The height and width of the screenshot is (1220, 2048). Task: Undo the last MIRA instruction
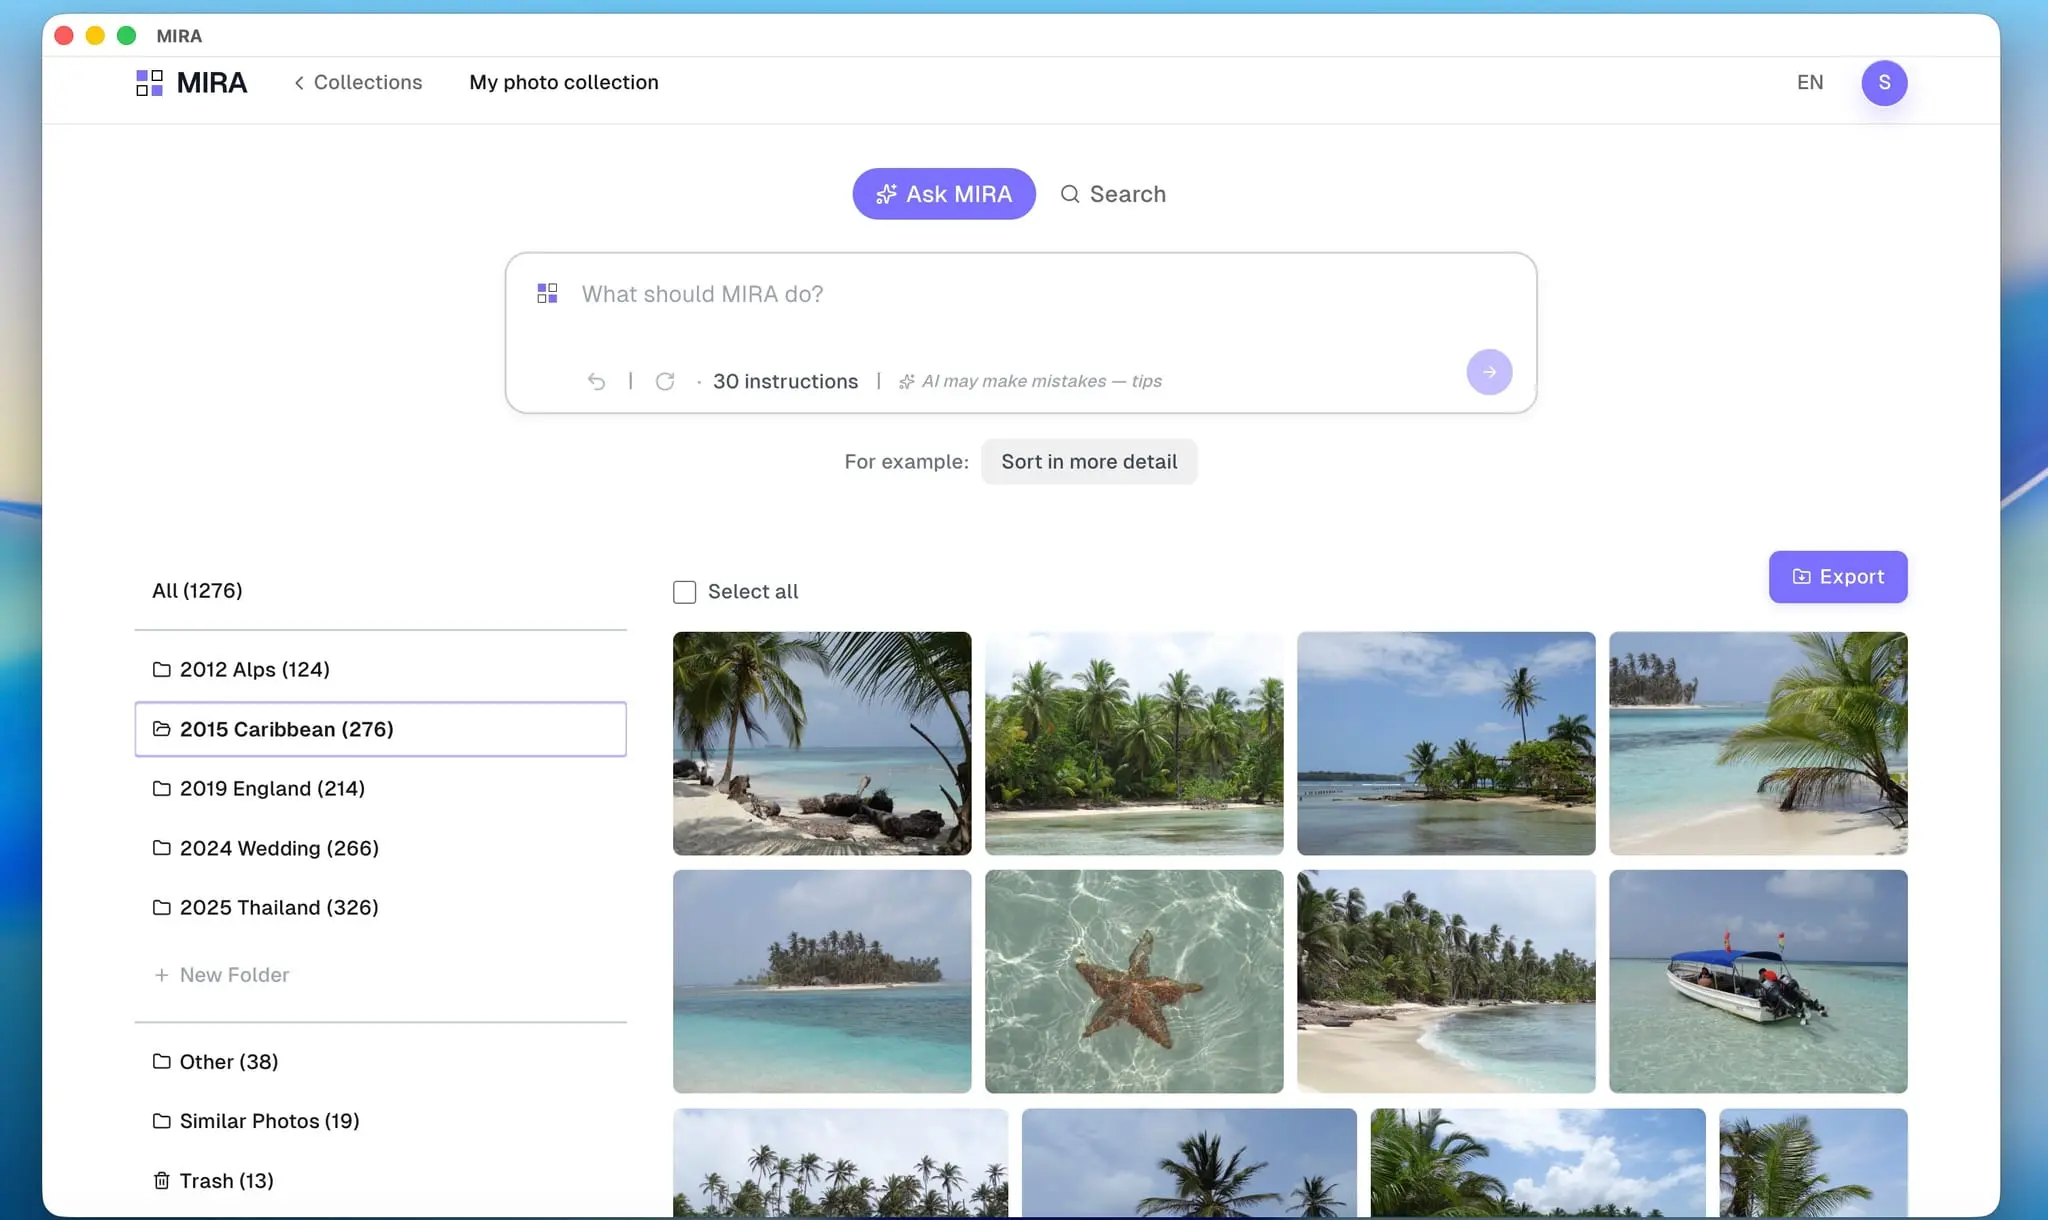point(596,381)
